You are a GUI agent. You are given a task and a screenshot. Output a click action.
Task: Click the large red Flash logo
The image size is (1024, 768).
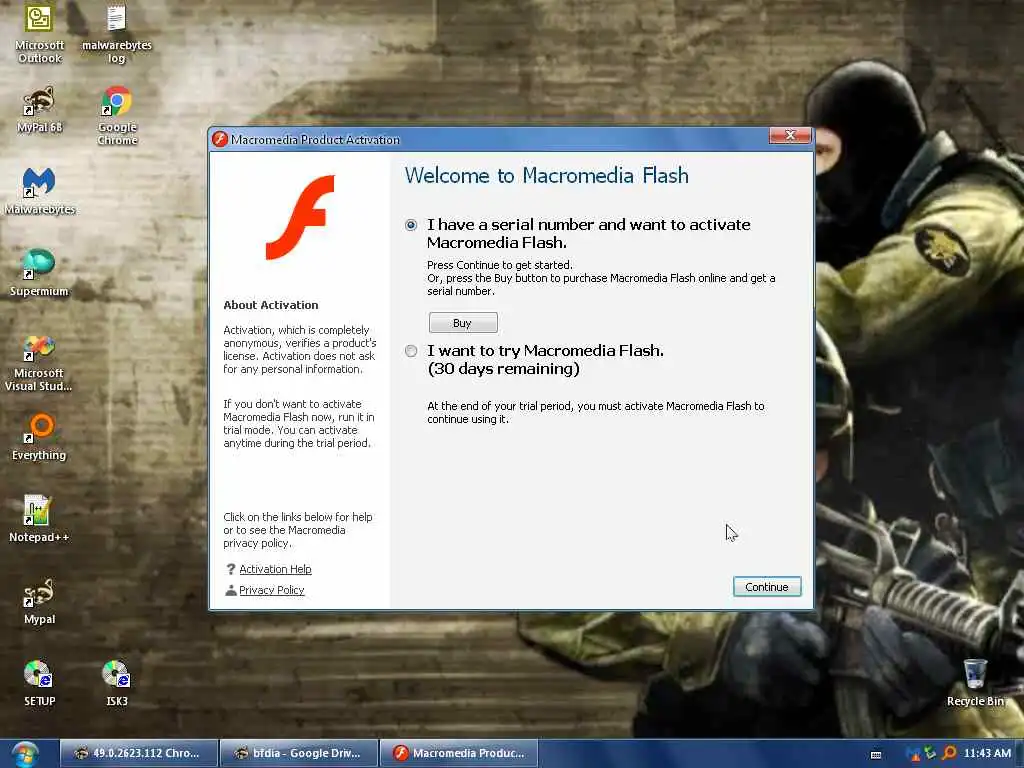(x=300, y=217)
